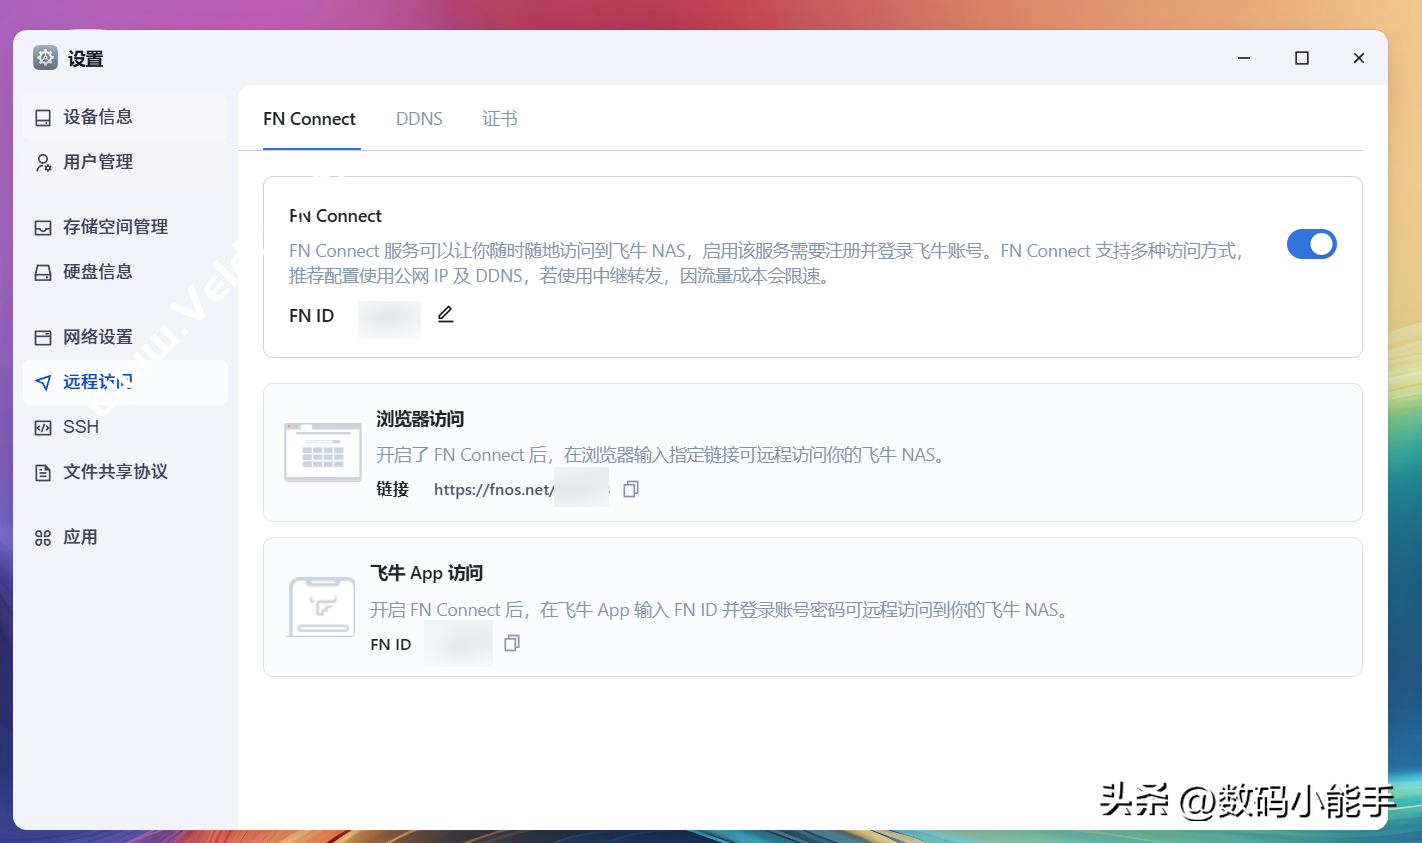Go to SSH settings in sidebar
The image size is (1422, 843).
(x=125, y=427)
